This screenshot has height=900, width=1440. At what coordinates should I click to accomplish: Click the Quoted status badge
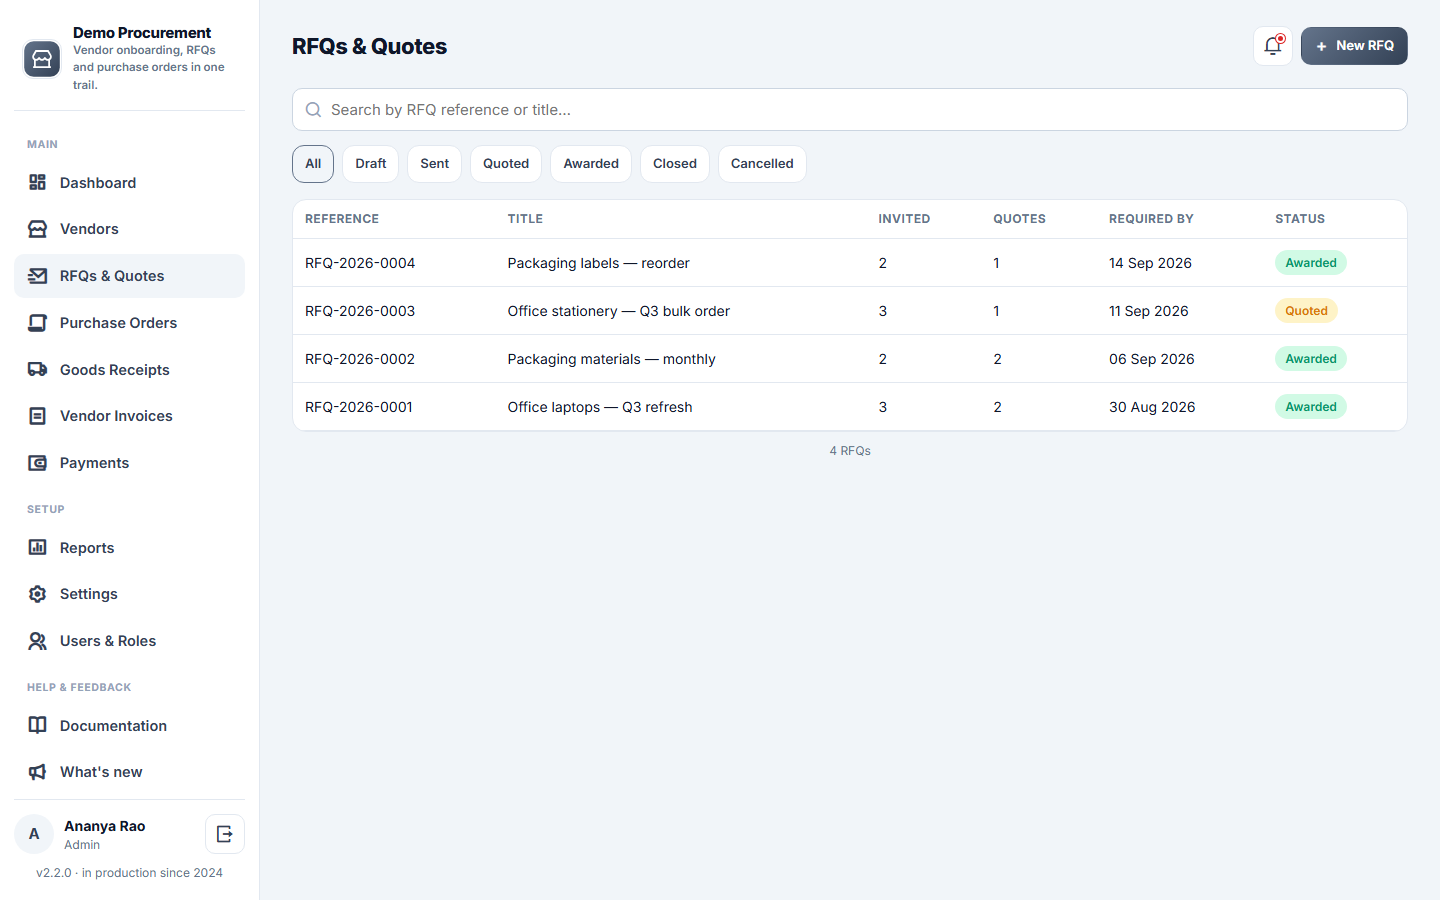tap(1306, 311)
